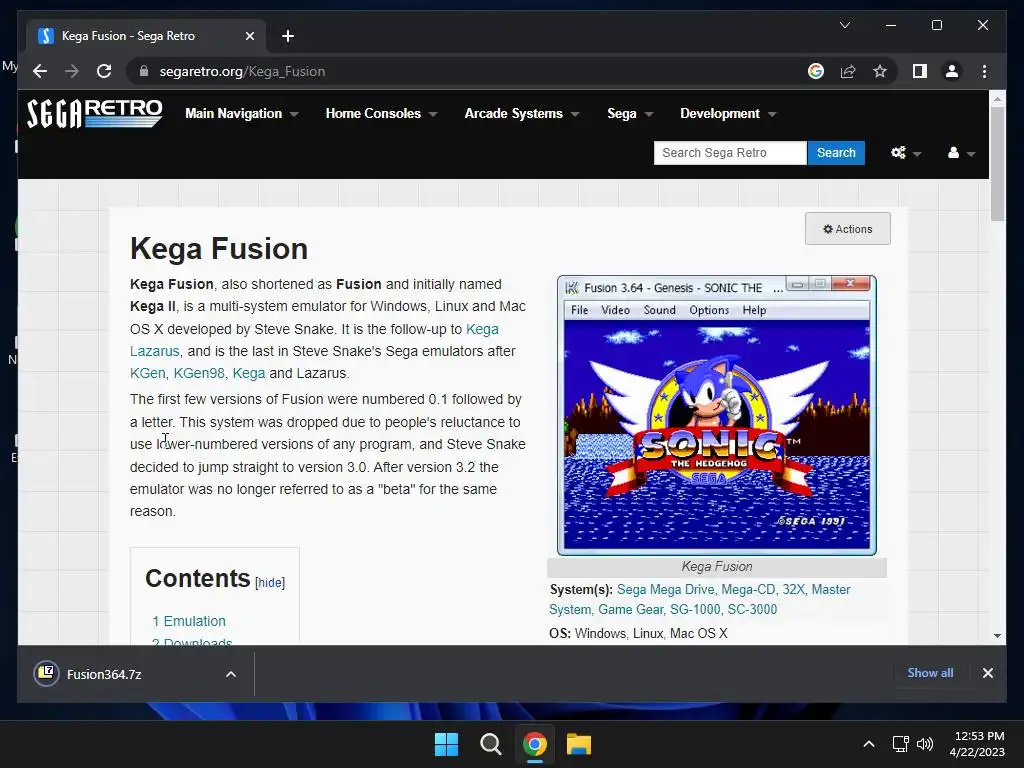The width and height of the screenshot is (1024, 768).
Task: Open the clock and date in the taskbar
Action: tap(978, 744)
